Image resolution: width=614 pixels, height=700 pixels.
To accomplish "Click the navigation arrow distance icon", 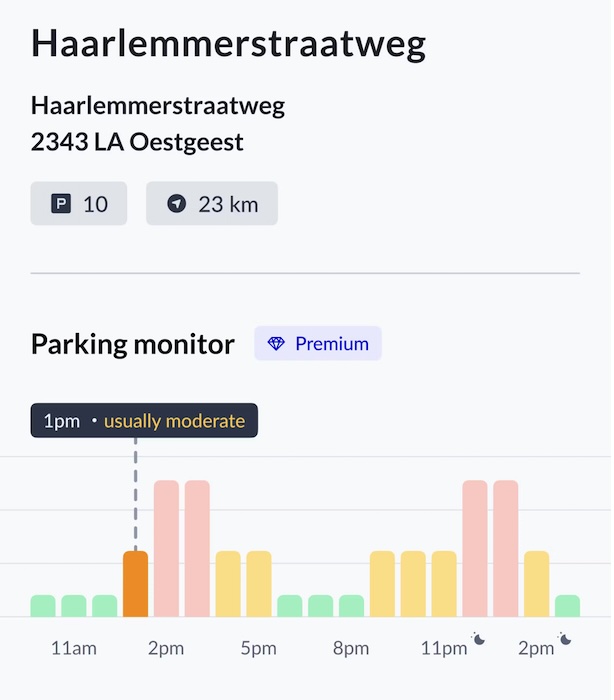I will 177,204.
